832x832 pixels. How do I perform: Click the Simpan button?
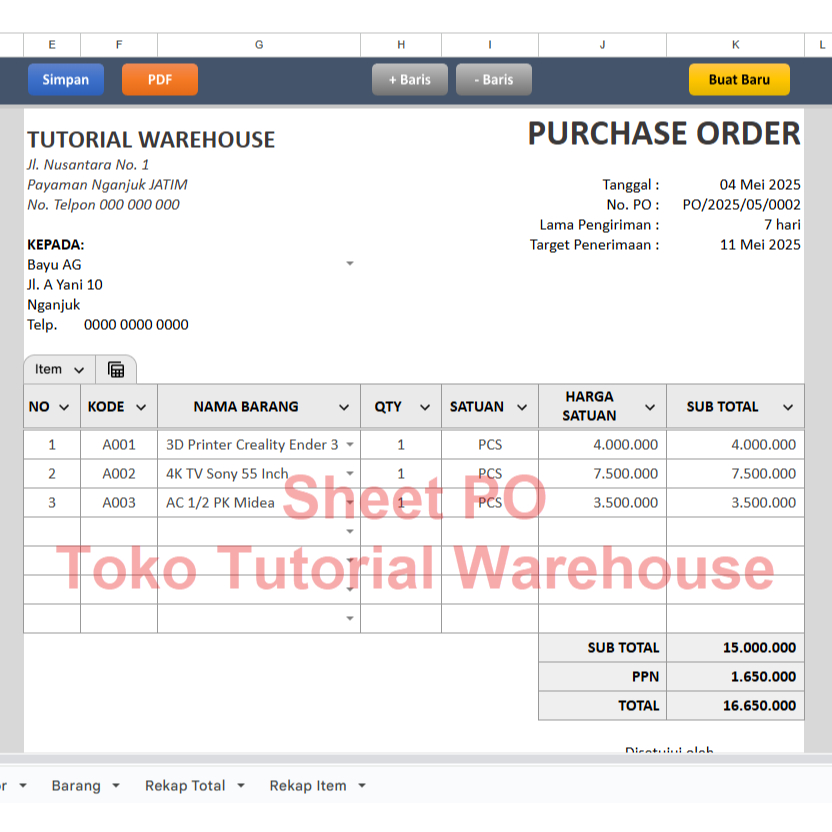pos(65,79)
